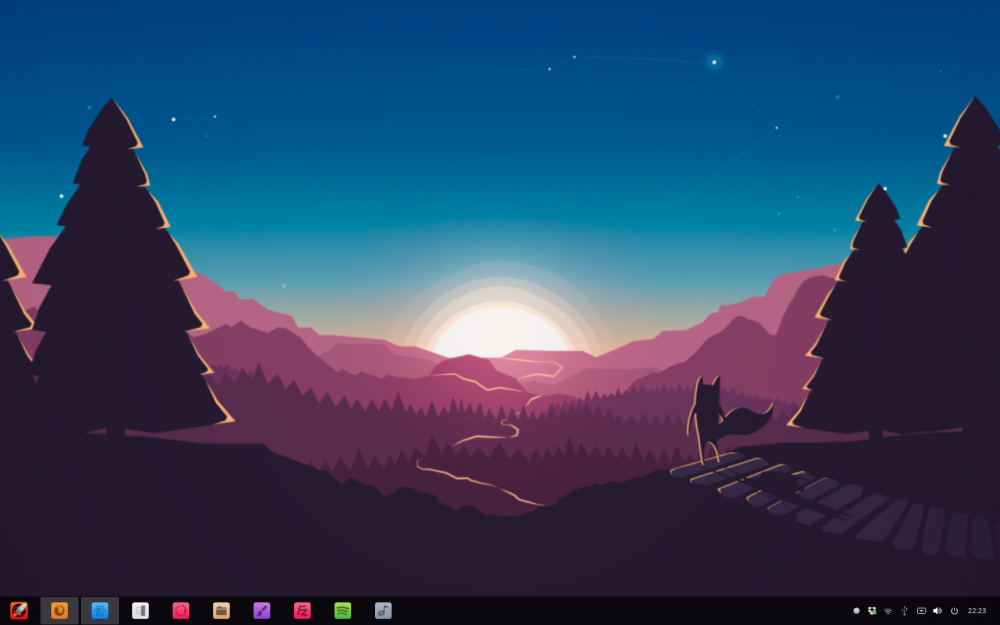Viewport: 1000px width, 625px height.
Task: Open the orange Firefox browser icon
Action: click(x=59, y=610)
